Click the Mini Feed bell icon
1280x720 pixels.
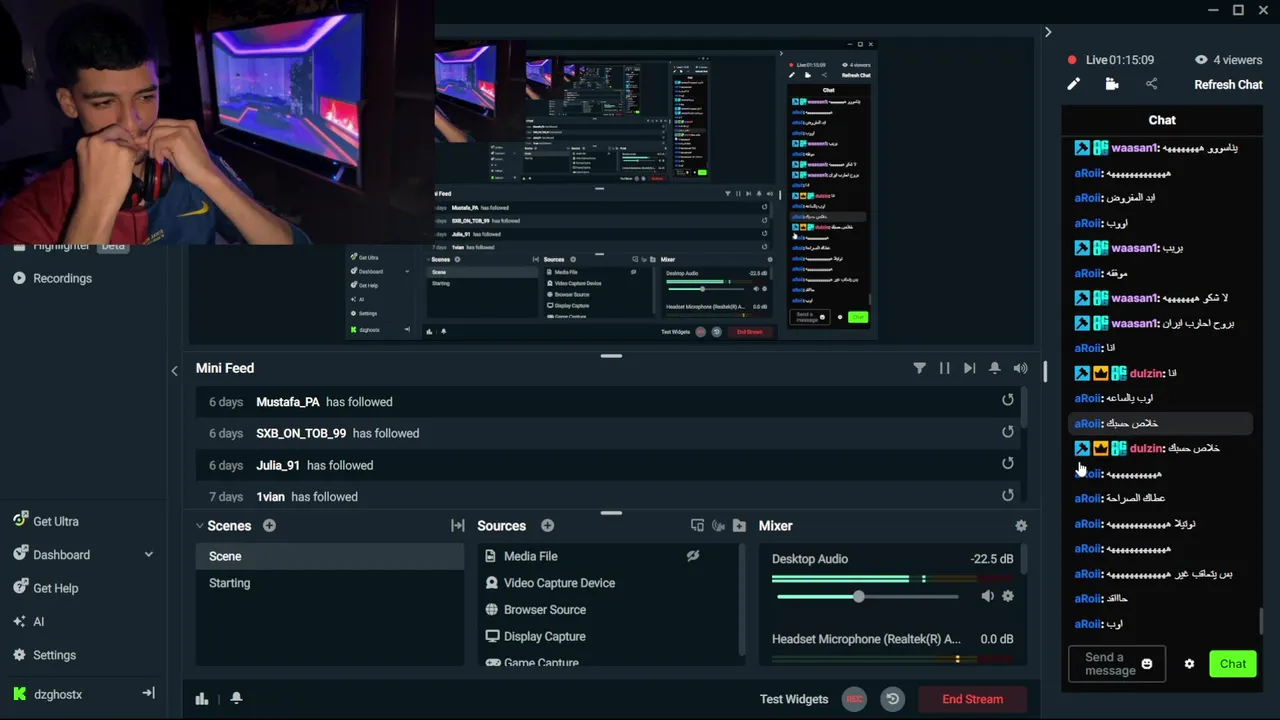[x=995, y=368]
